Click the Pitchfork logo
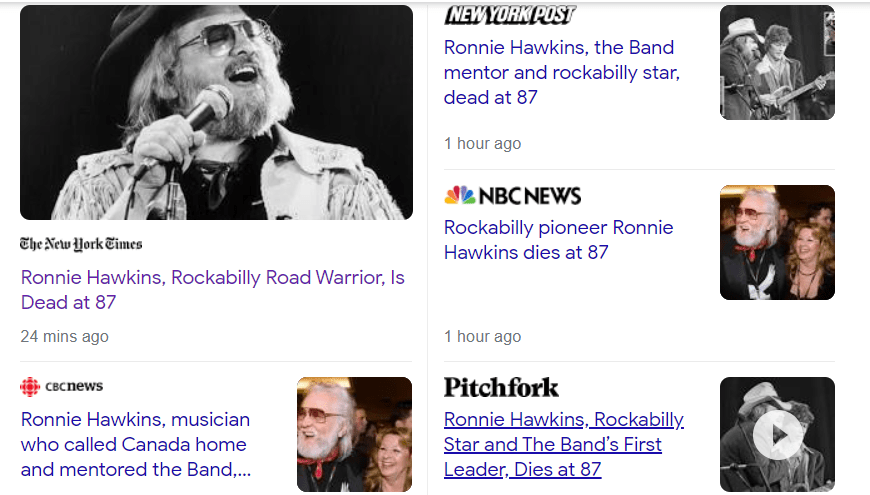Screen dimensions: 870x495 (501, 387)
